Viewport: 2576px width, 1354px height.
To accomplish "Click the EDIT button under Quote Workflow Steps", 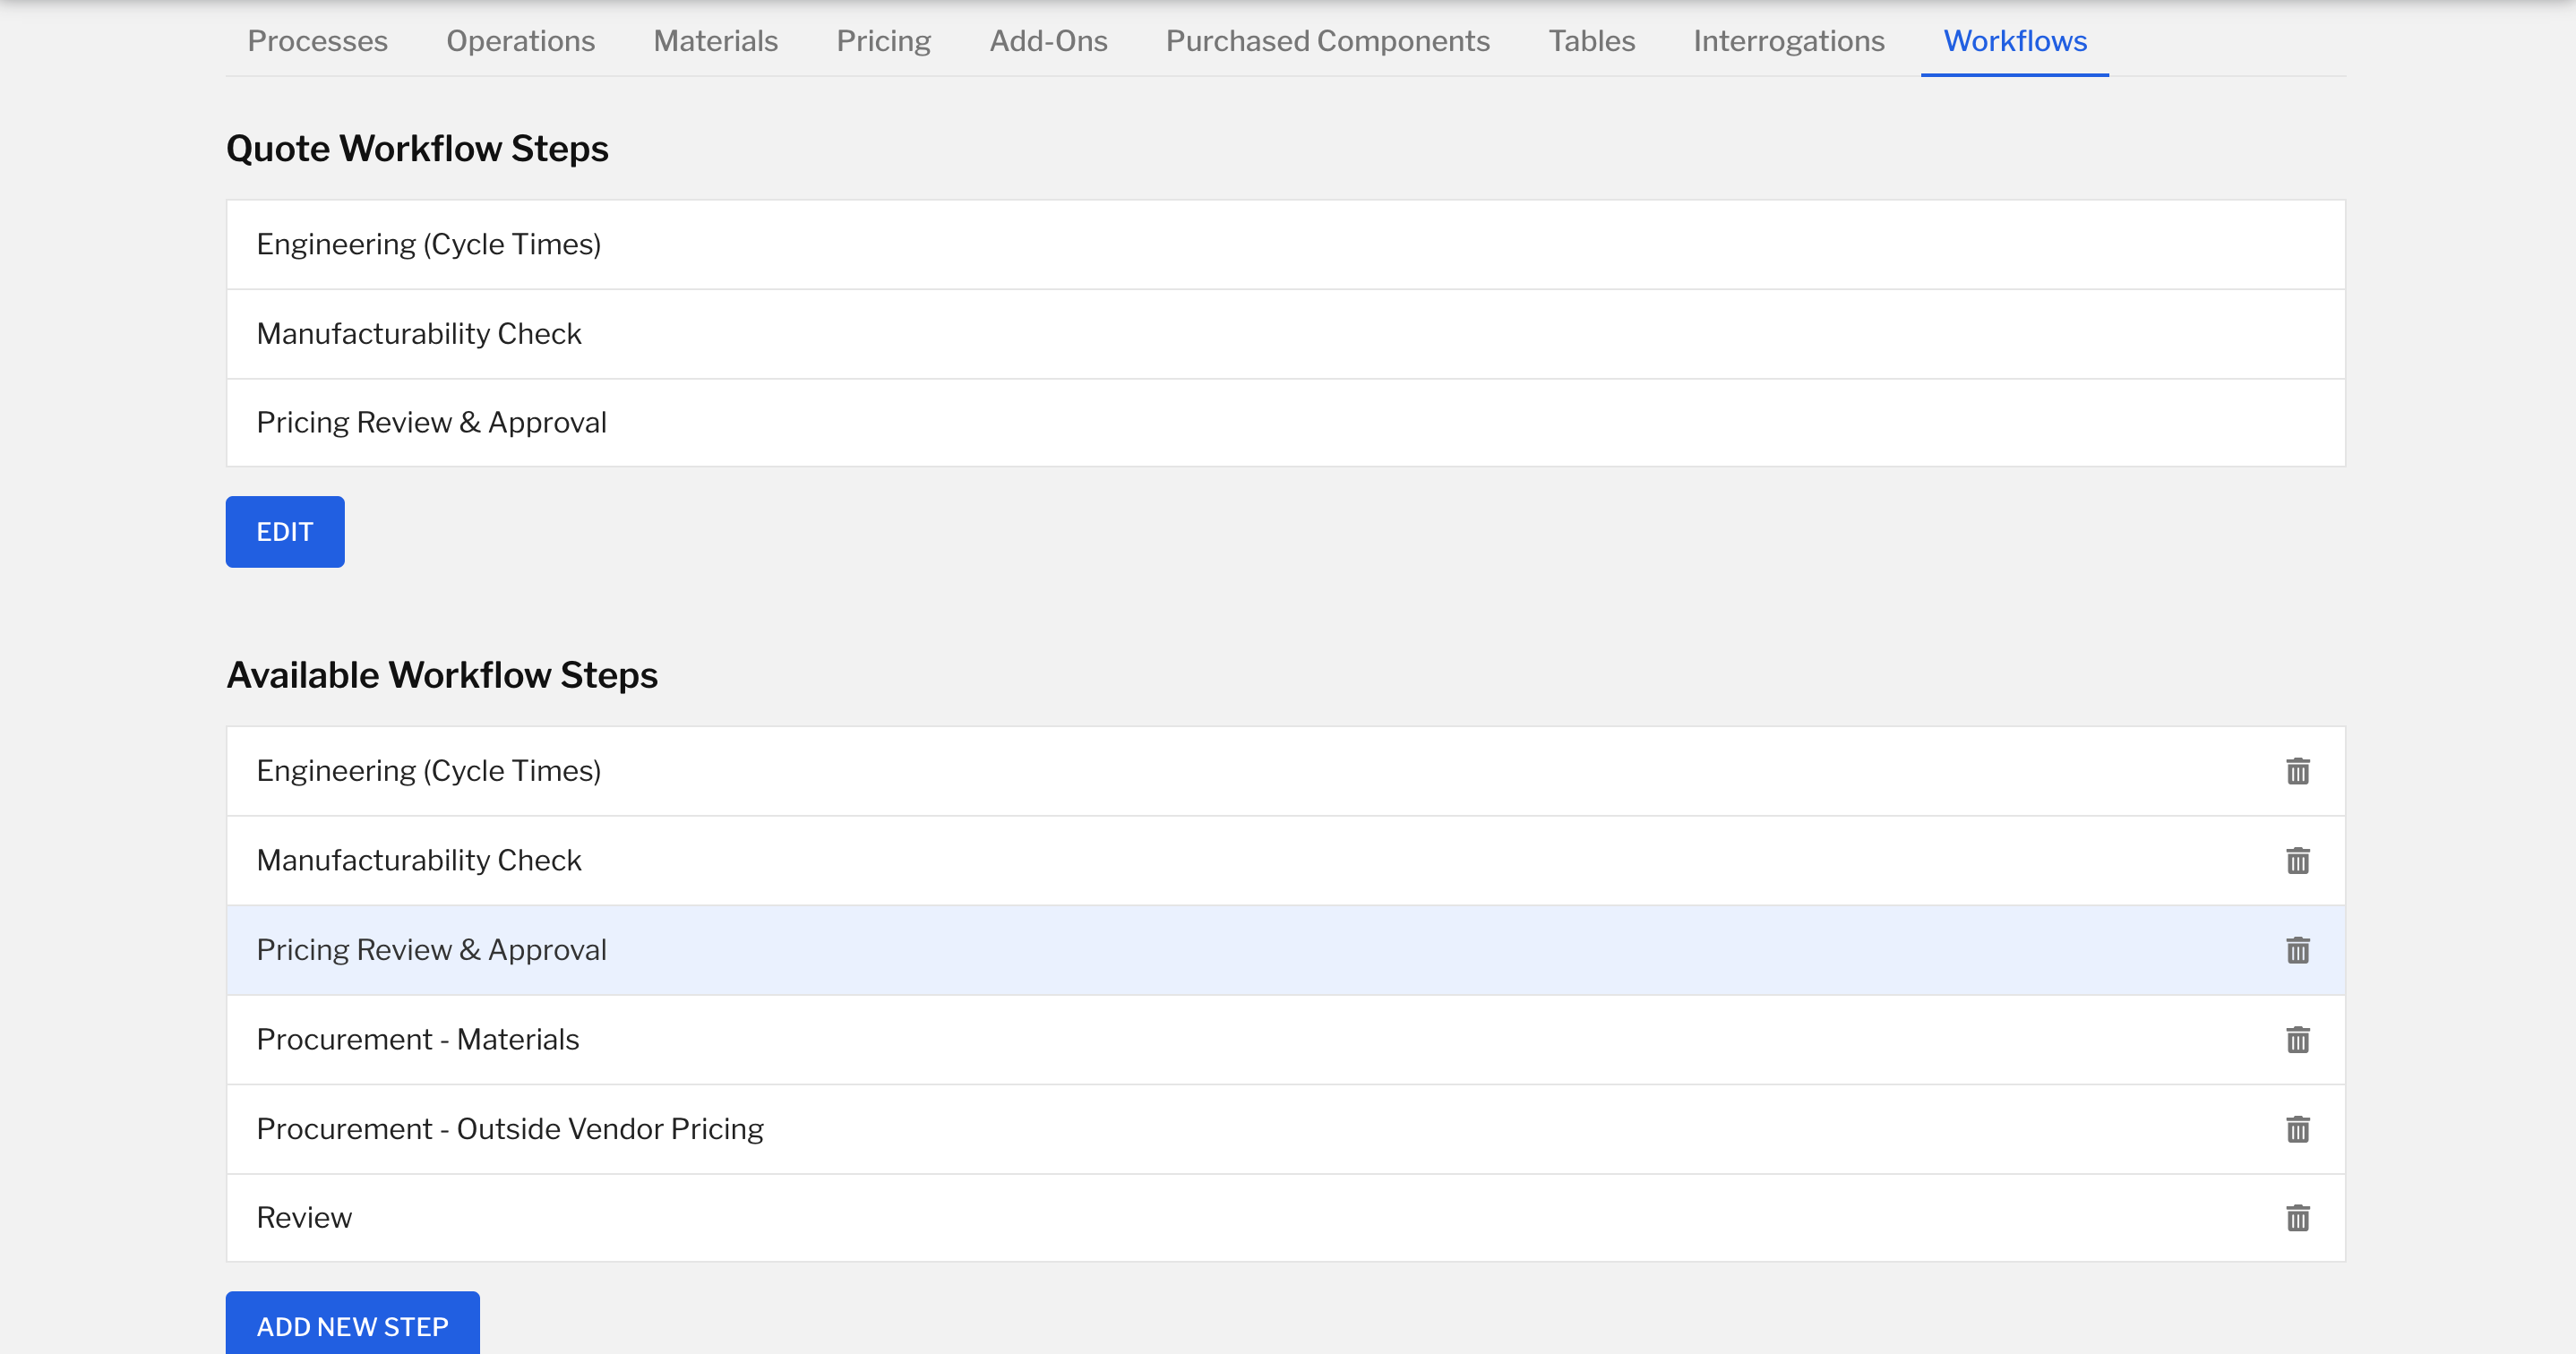I will point(284,531).
